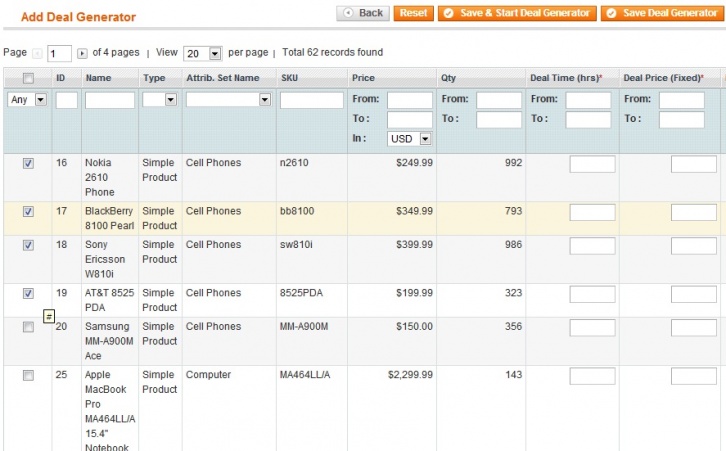
Task: Go to next page arrow icon
Action: [x=82, y=54]
